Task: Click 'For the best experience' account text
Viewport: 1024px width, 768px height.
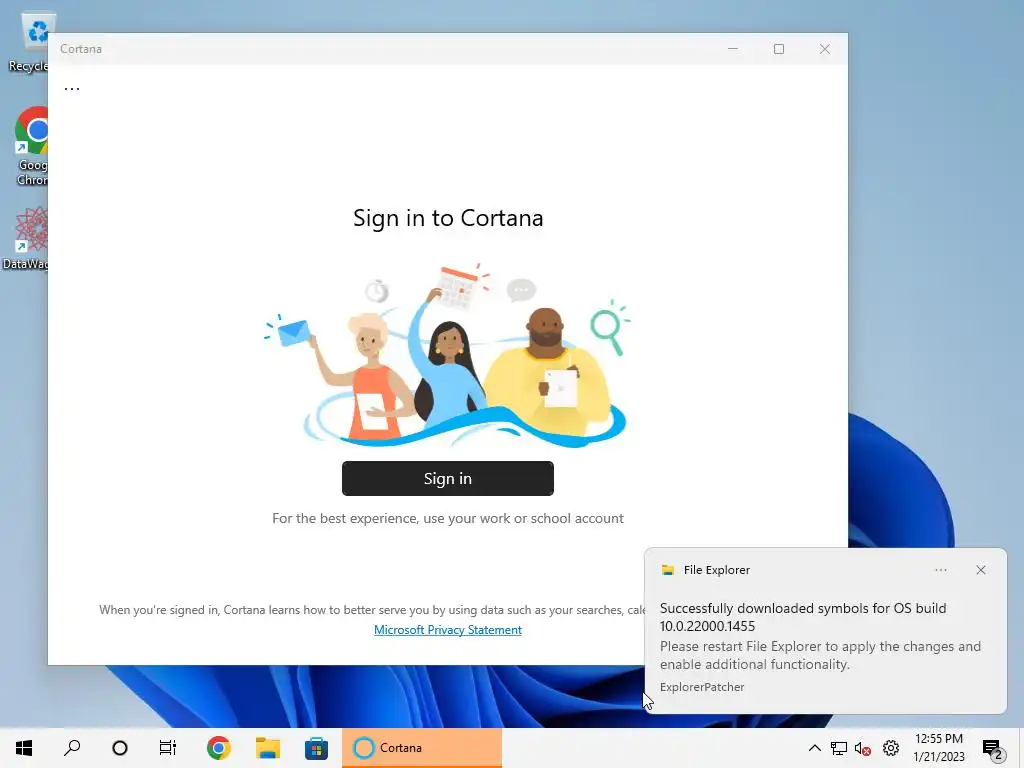Action: pos(448,518)
